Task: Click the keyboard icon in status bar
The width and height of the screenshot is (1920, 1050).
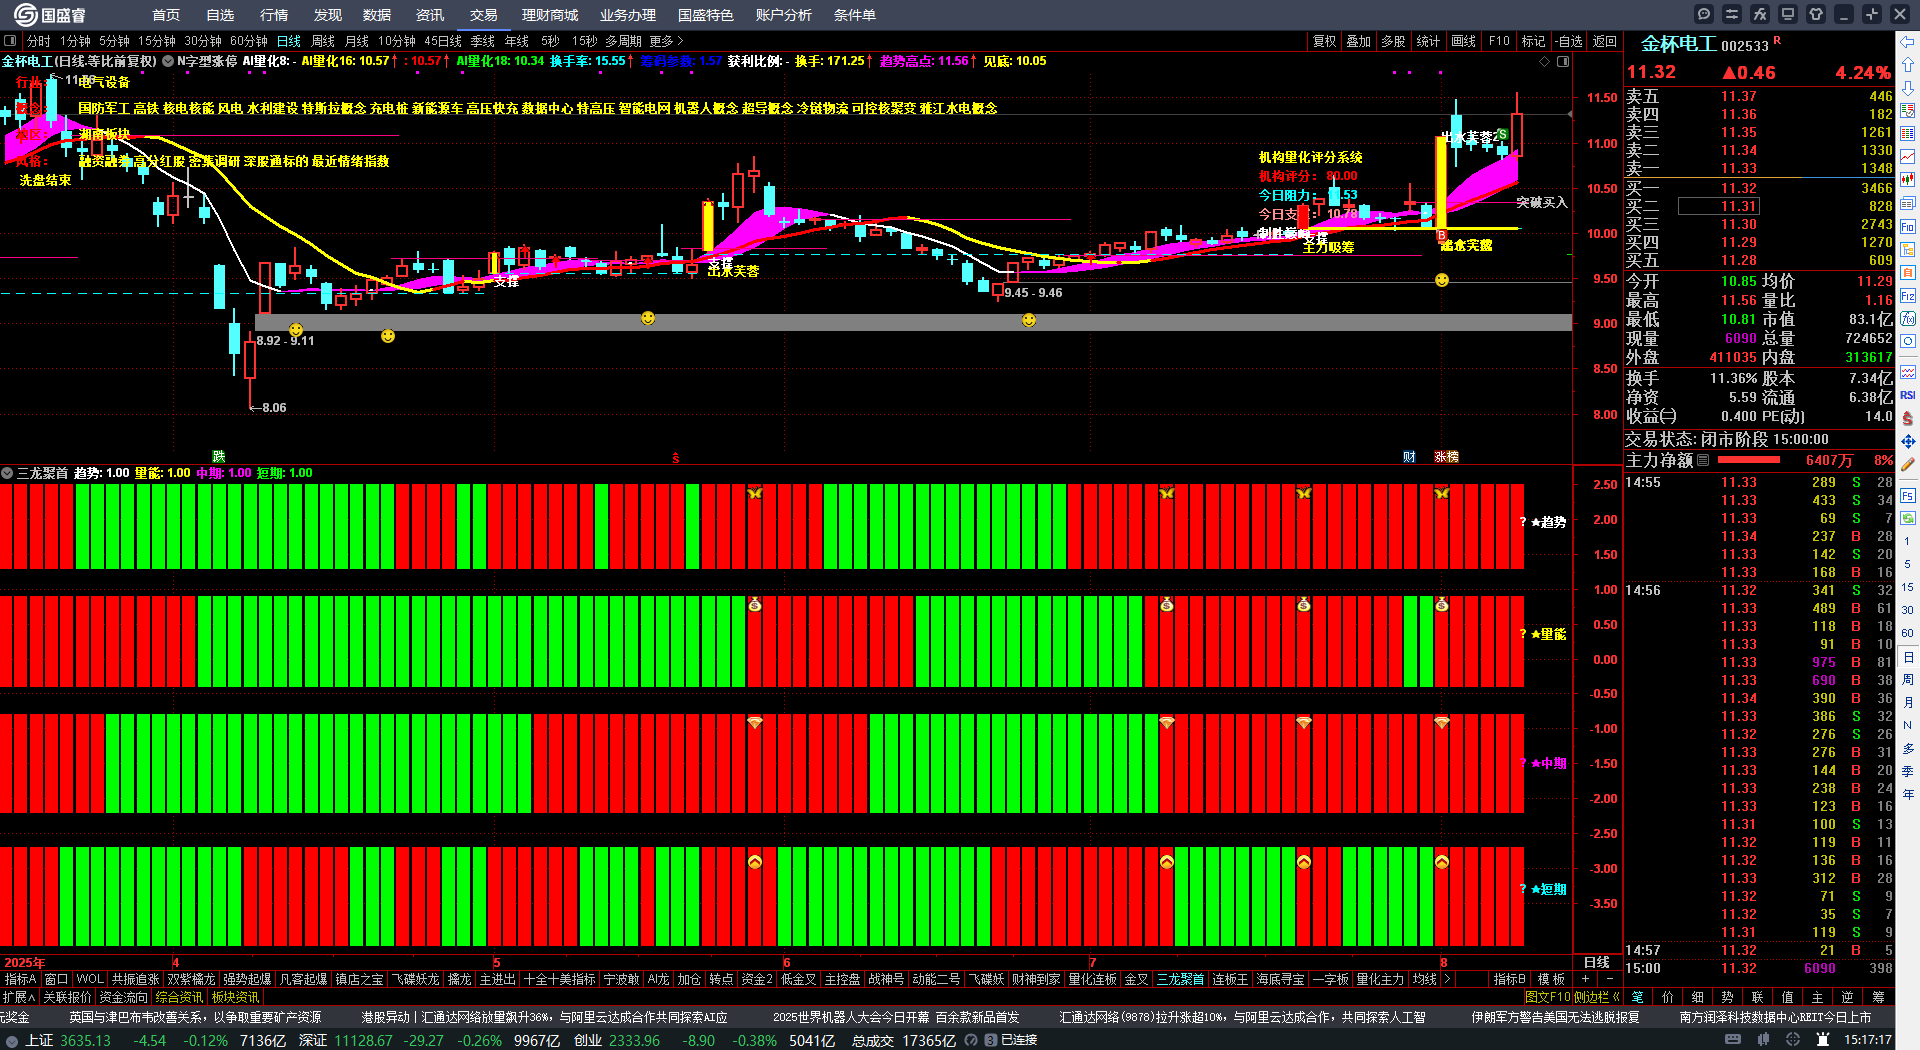Action: coord(1733,1040)
